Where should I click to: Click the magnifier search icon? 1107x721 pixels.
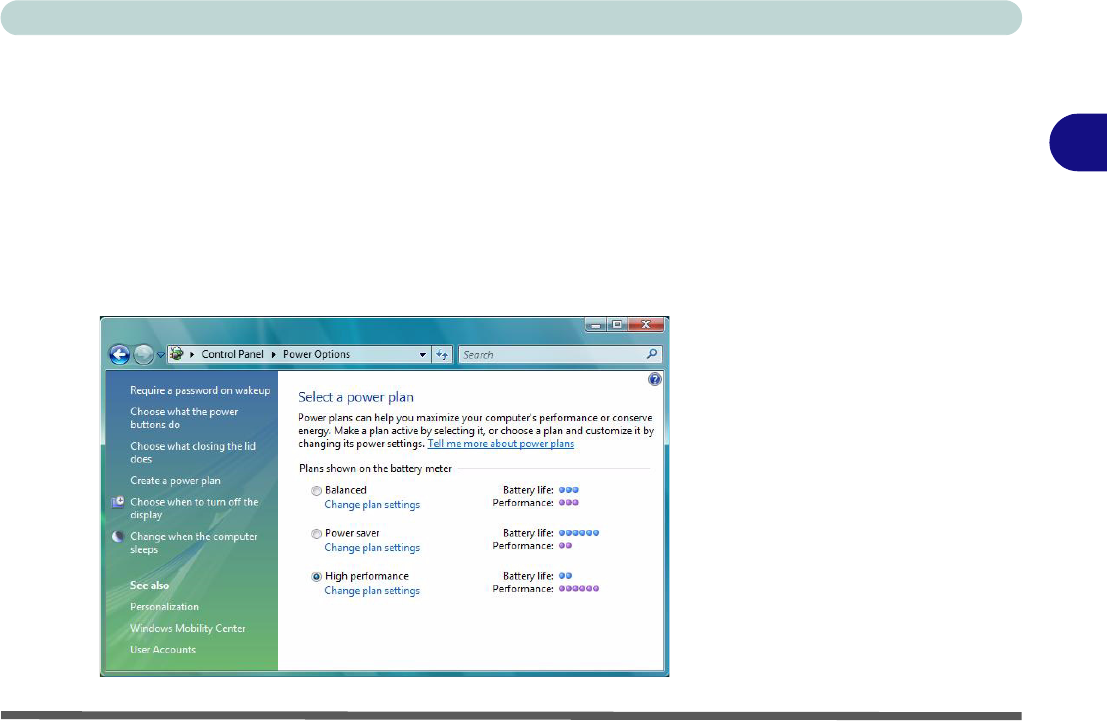652,354
